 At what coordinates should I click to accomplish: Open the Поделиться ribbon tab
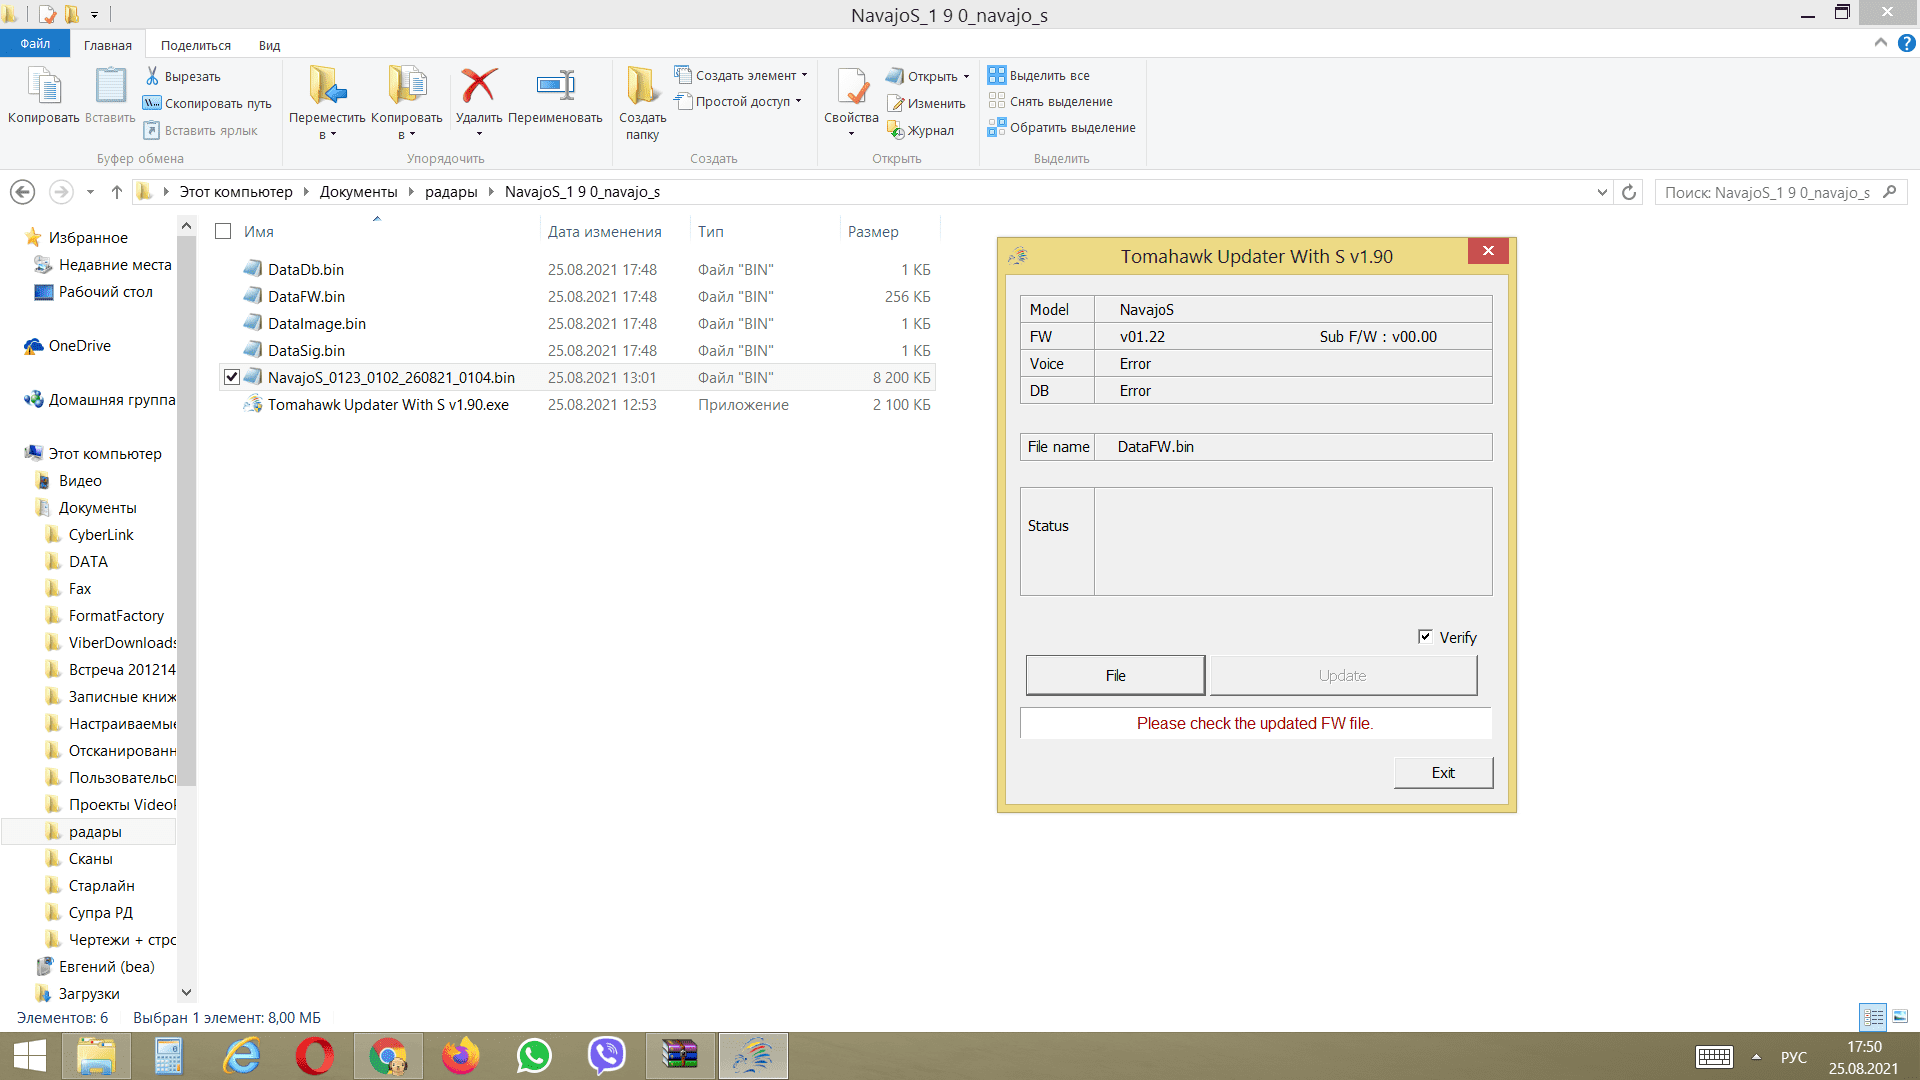click(x=195, y=45)
